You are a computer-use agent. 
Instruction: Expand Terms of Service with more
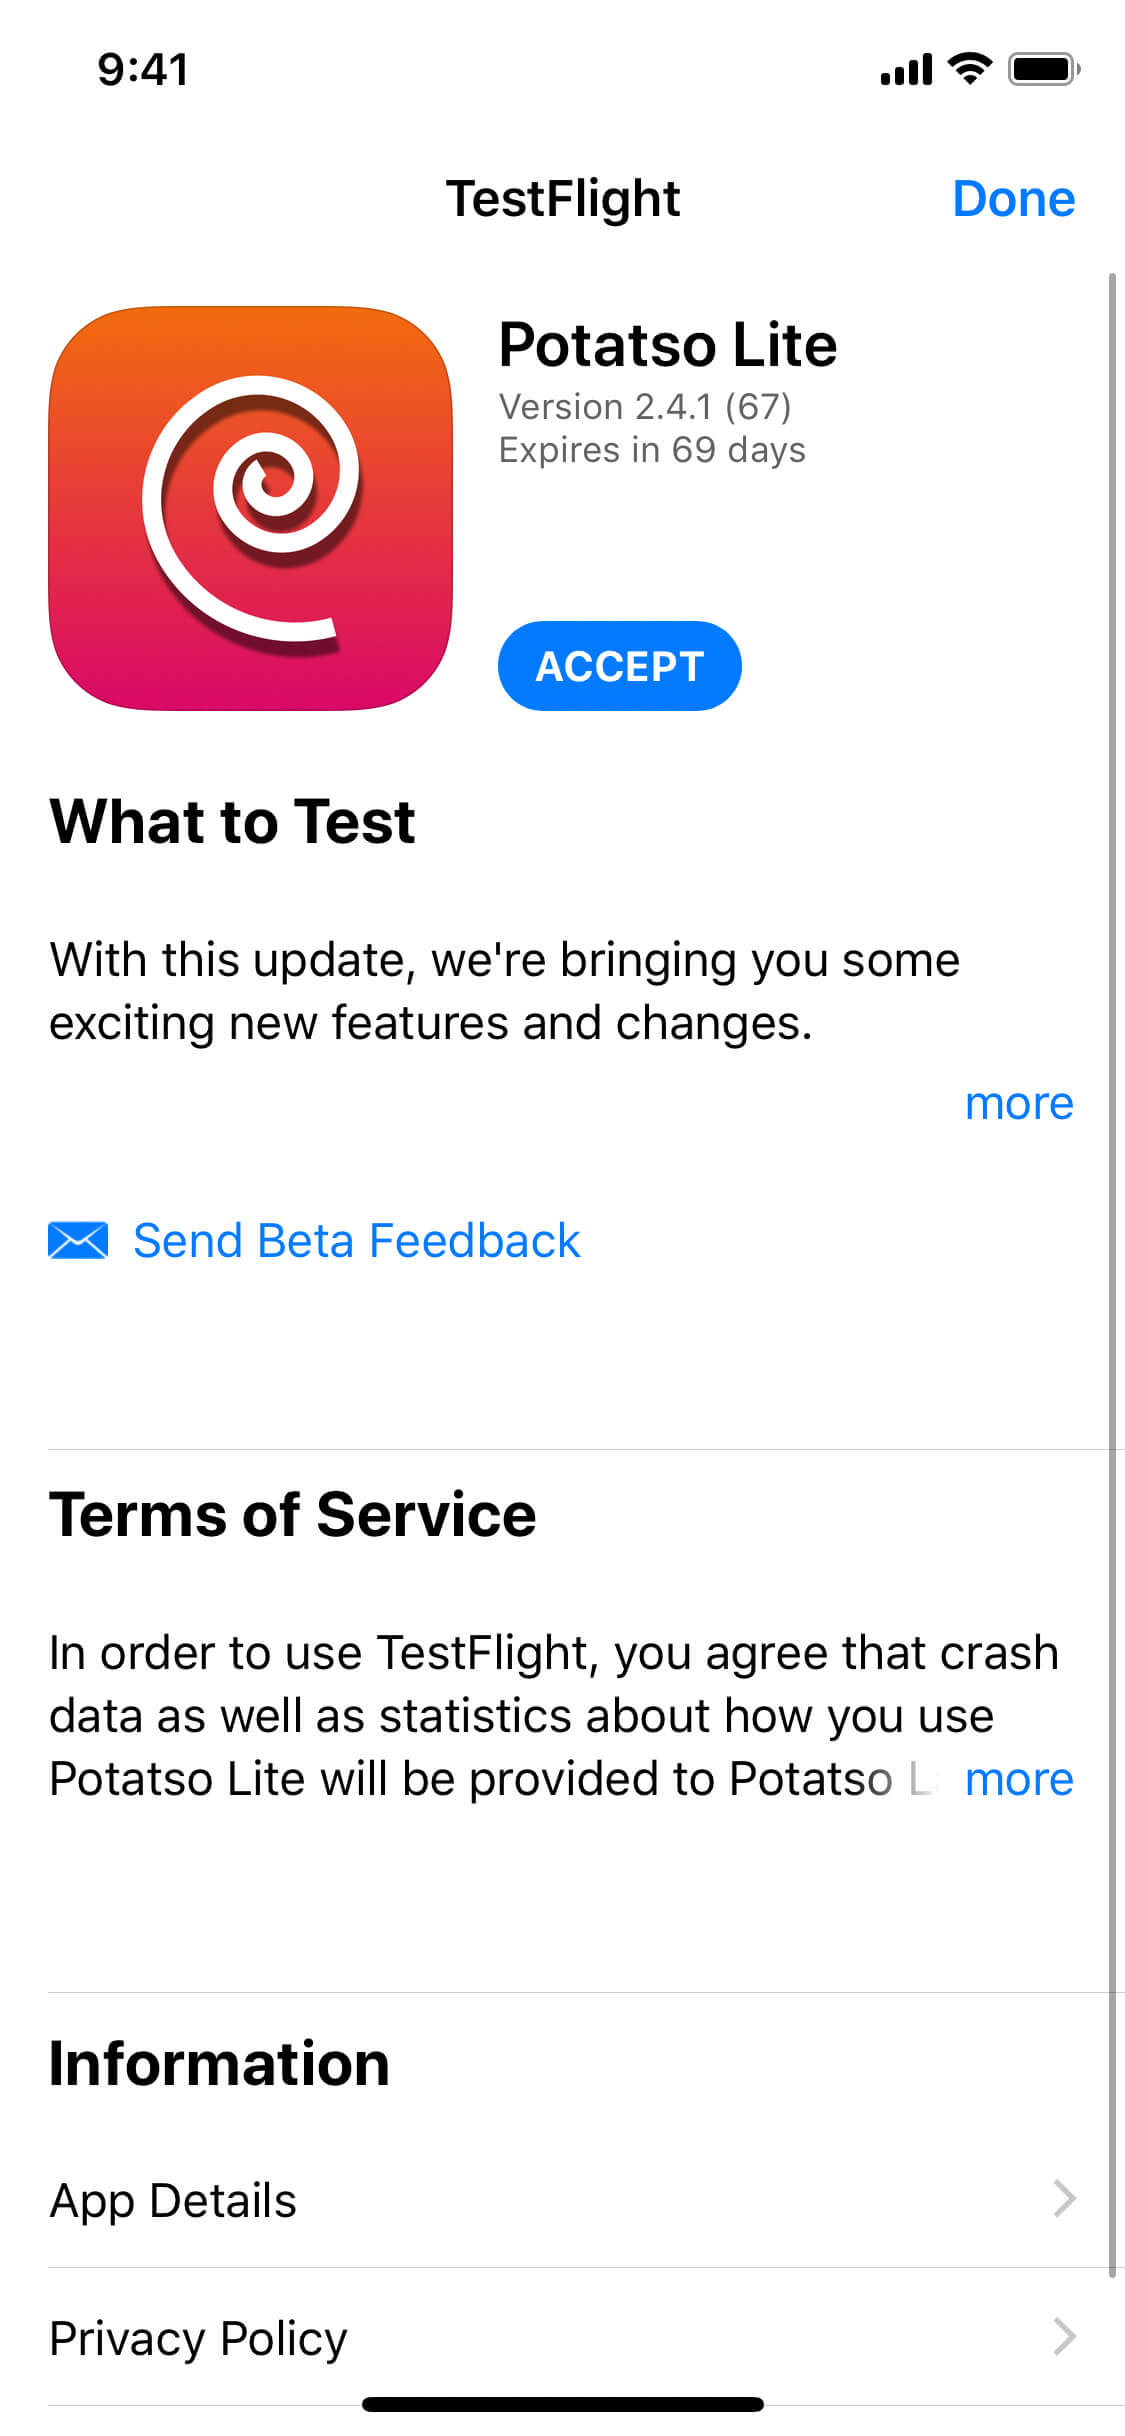pyautogui.click(x=1018, y=1779)
